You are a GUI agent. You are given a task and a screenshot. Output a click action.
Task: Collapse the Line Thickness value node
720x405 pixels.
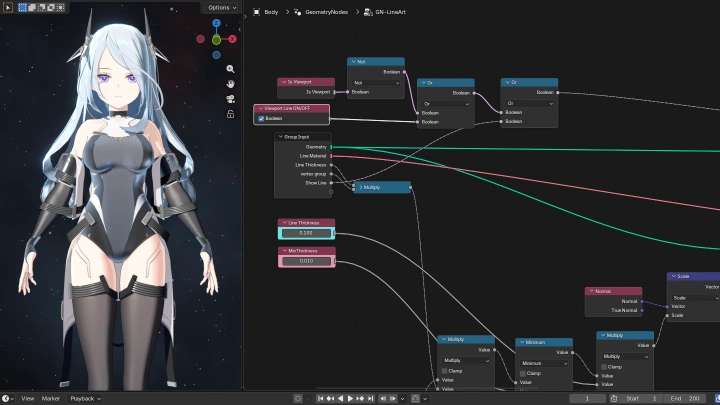[x=284, y=223]
